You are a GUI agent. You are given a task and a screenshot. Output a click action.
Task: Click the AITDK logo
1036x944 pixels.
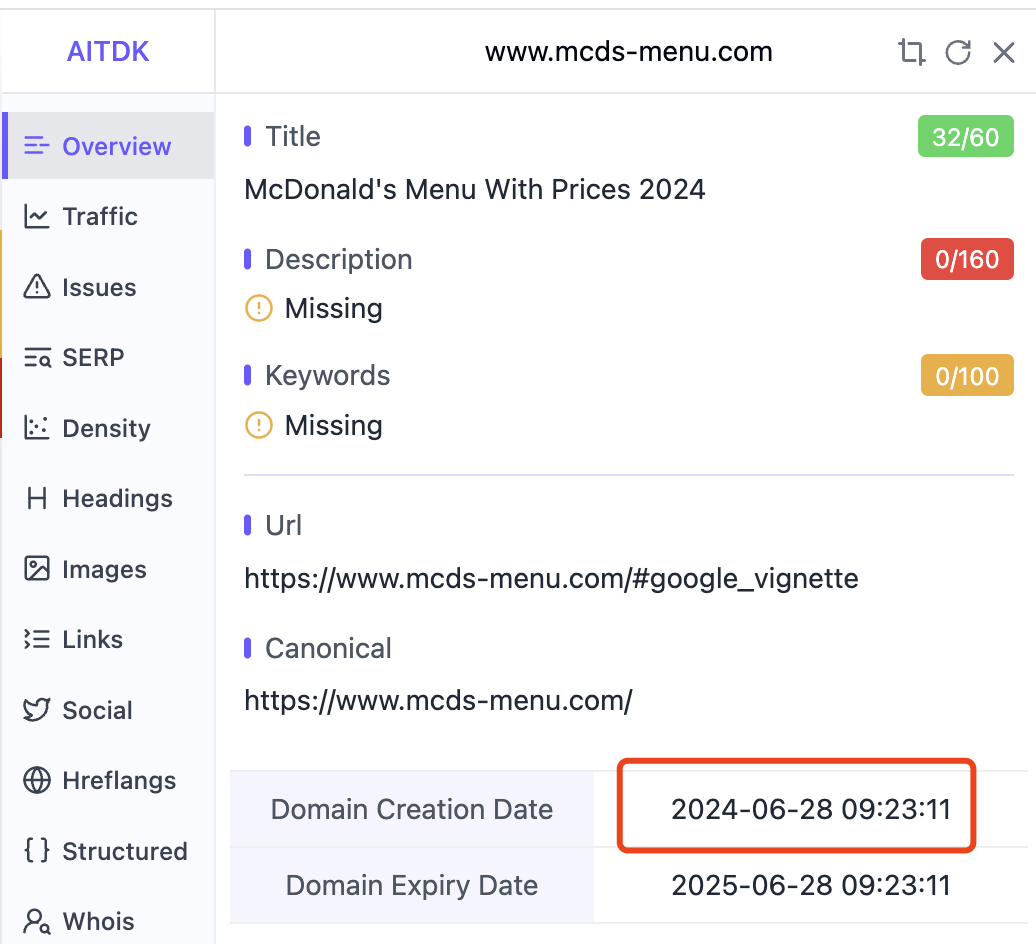108,52
